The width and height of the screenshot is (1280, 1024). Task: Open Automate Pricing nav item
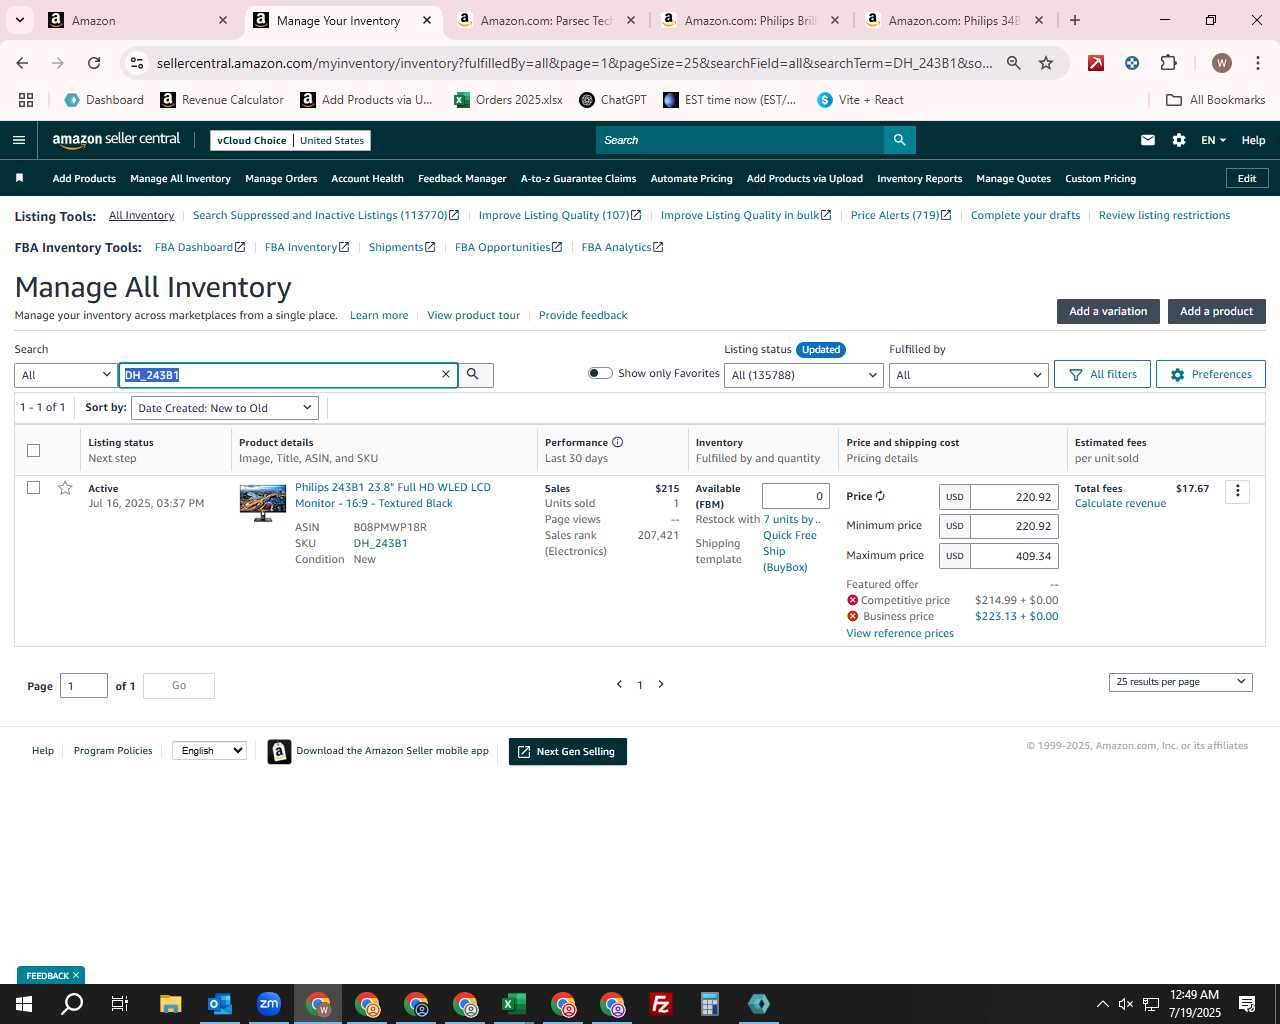(691, 179)
